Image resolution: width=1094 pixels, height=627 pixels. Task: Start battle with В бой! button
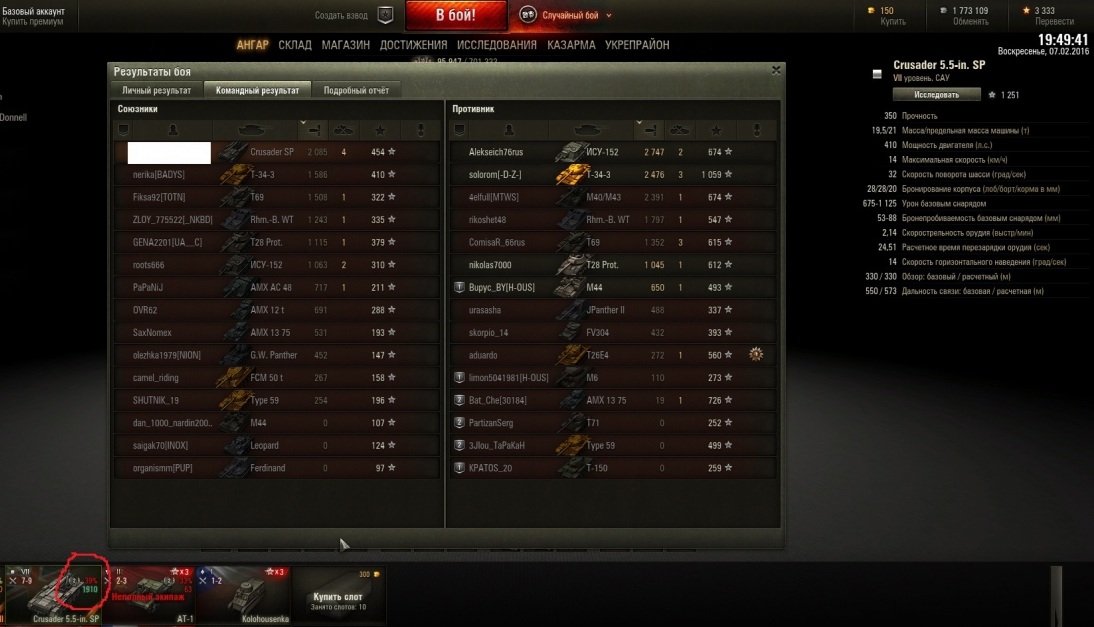click(x=456, y=15)
